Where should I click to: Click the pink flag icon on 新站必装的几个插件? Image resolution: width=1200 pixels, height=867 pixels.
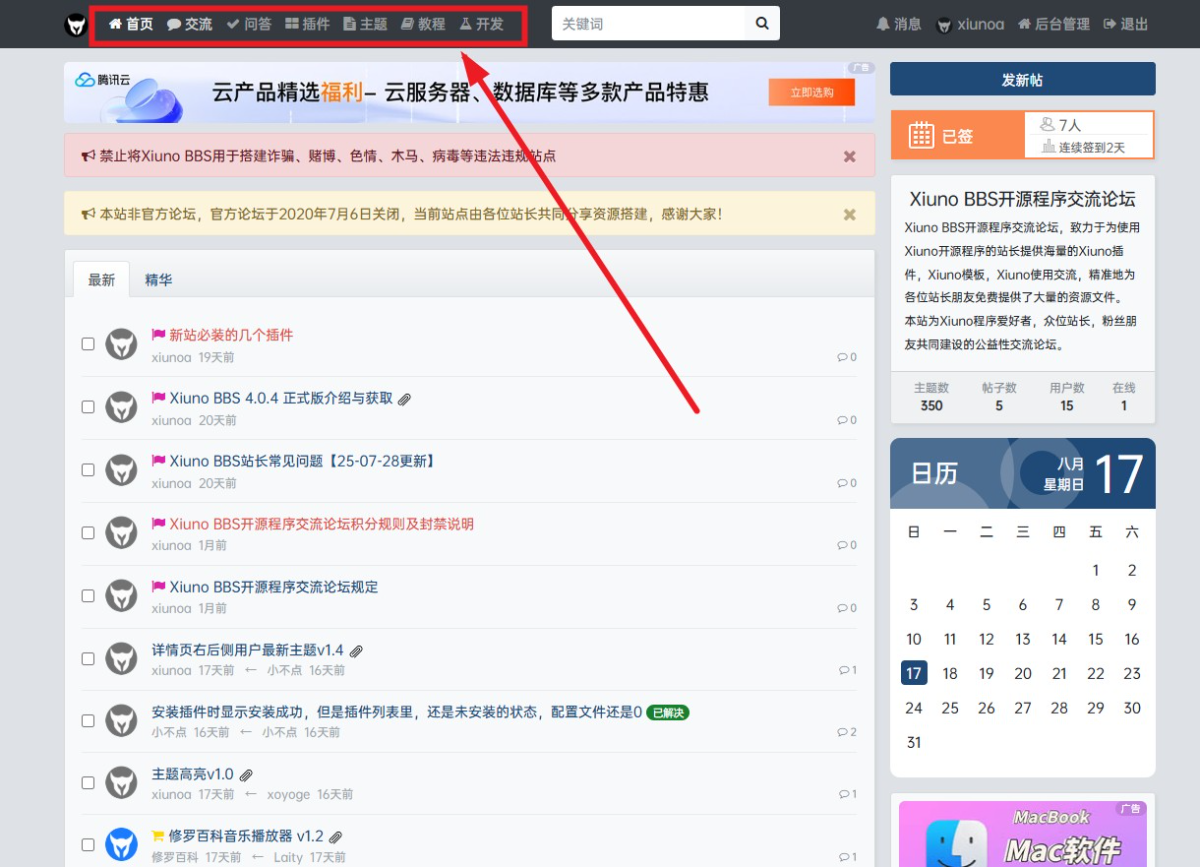pyautogui.click(x=158, y=335)
